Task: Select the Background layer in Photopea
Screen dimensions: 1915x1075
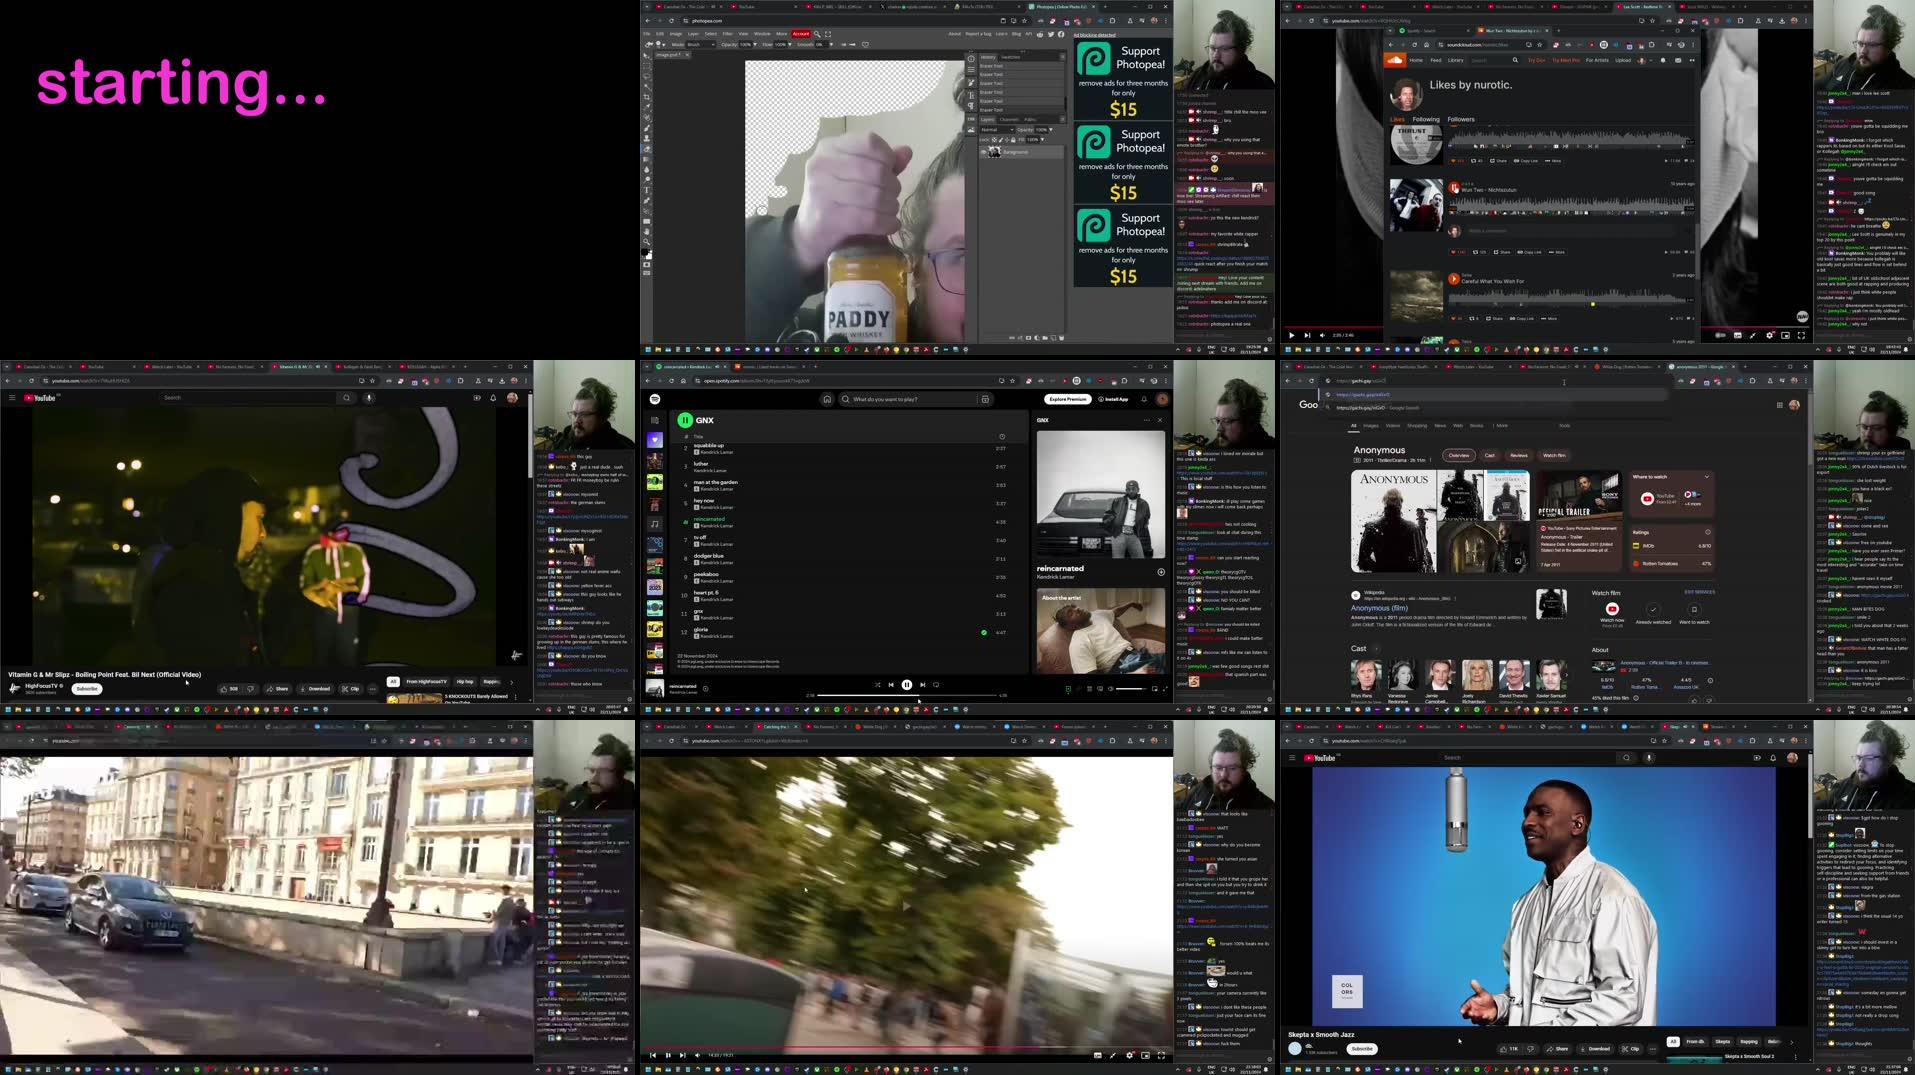Action: click(x=1022, y=151)
